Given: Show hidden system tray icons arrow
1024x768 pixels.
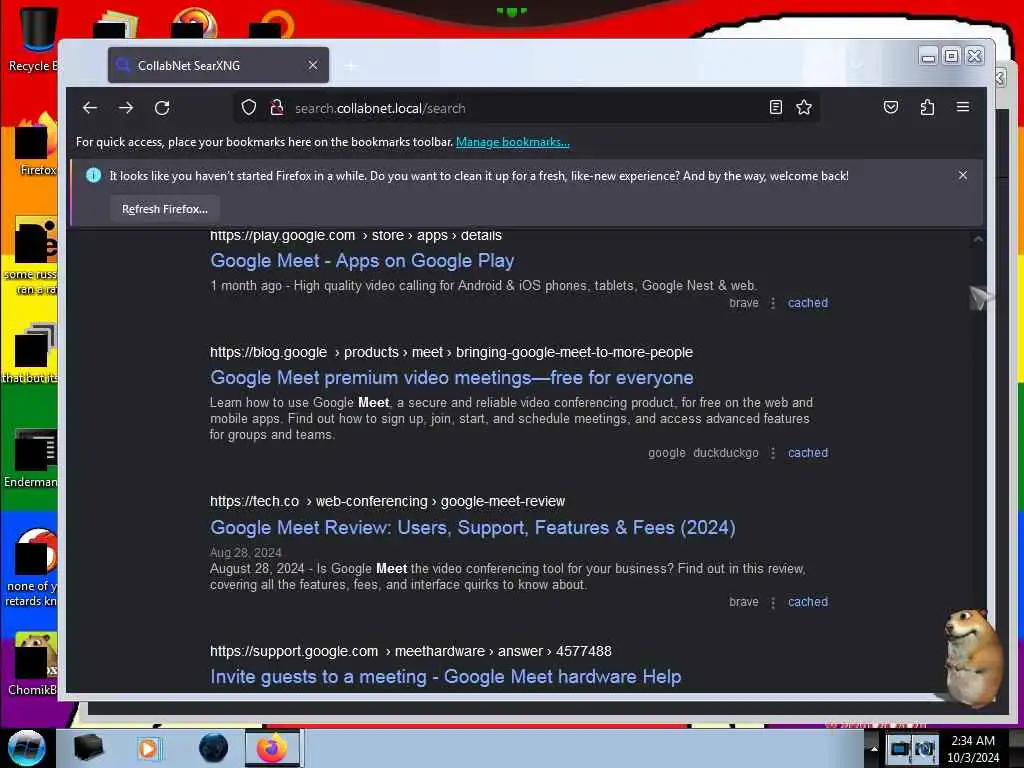Looking at the screenshot, I should click(x=874, y=748).
